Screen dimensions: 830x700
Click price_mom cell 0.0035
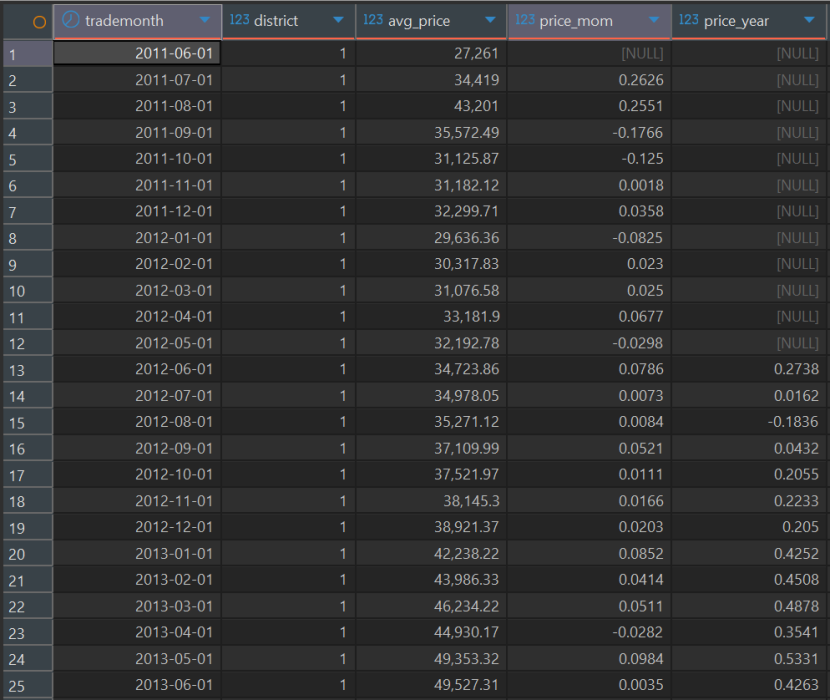589,685
